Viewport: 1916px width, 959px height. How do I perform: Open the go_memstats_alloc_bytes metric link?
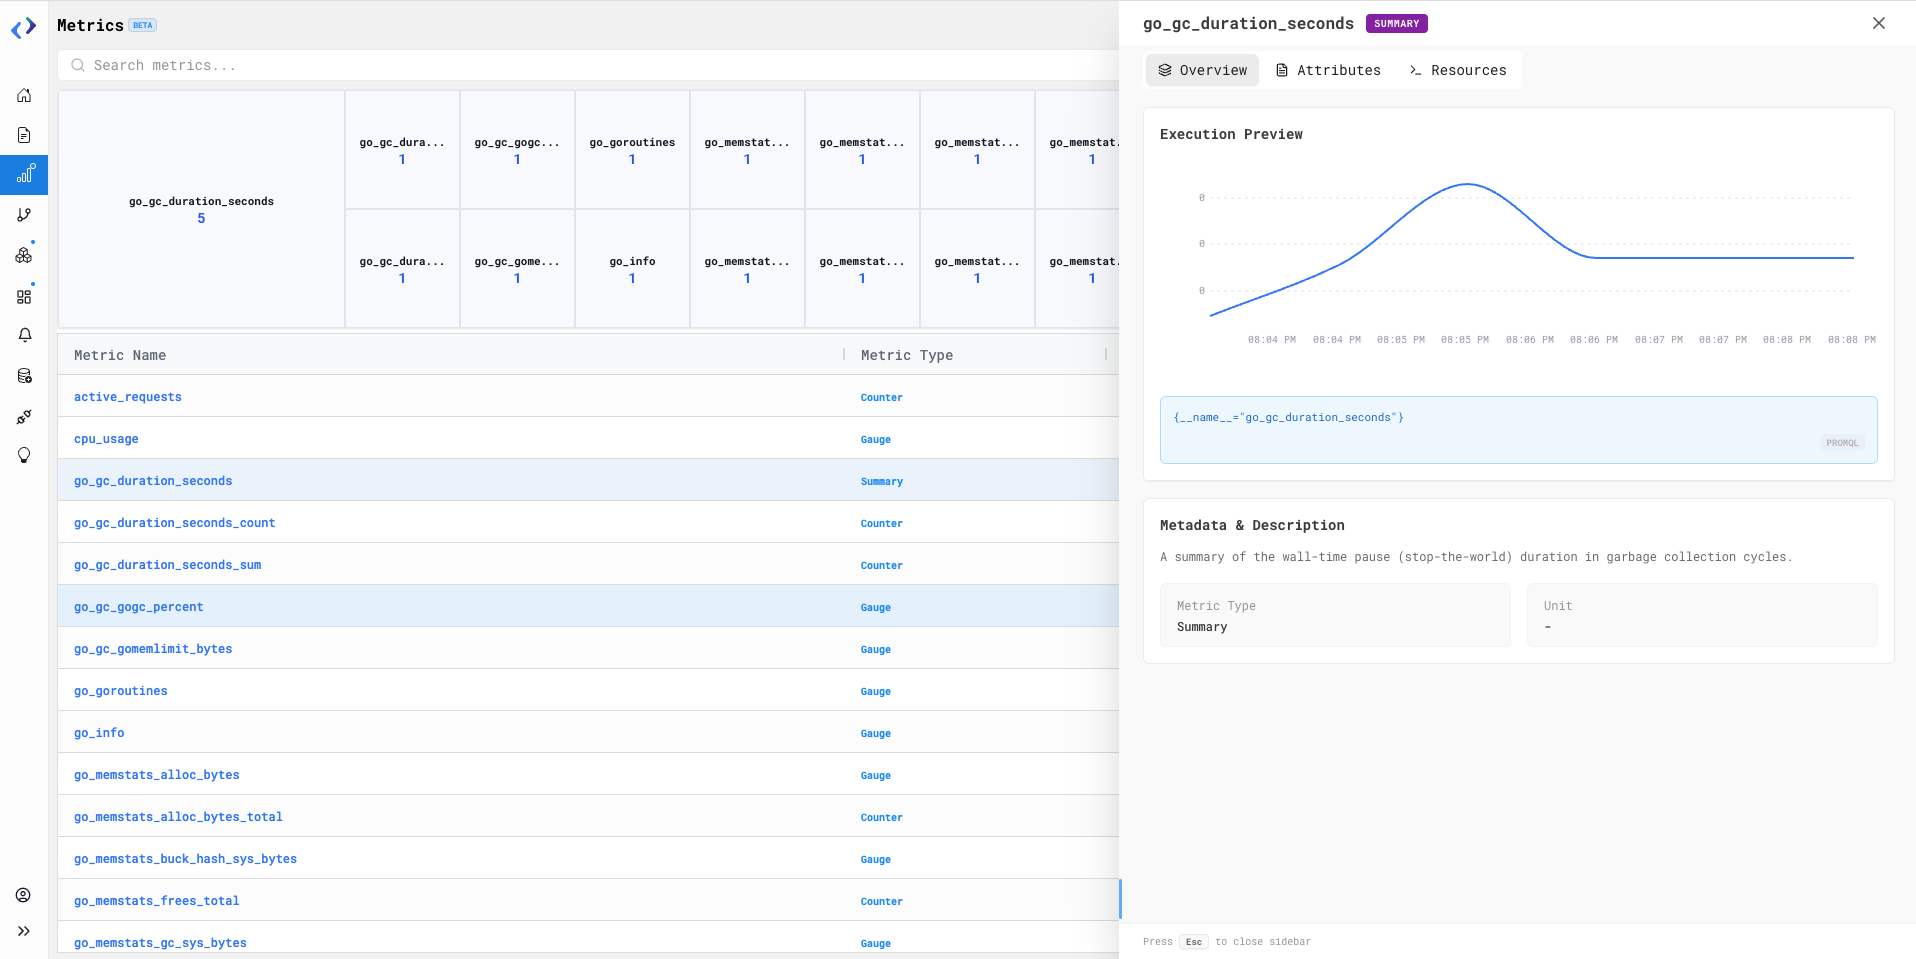click(157, 775)
